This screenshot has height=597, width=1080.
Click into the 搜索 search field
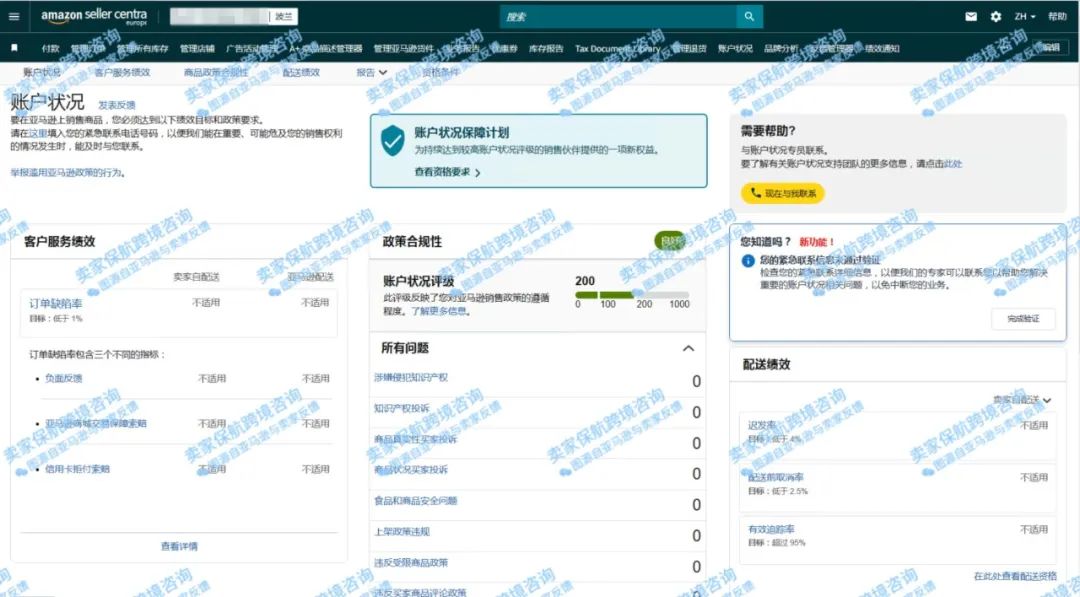(x=618, y=17)
